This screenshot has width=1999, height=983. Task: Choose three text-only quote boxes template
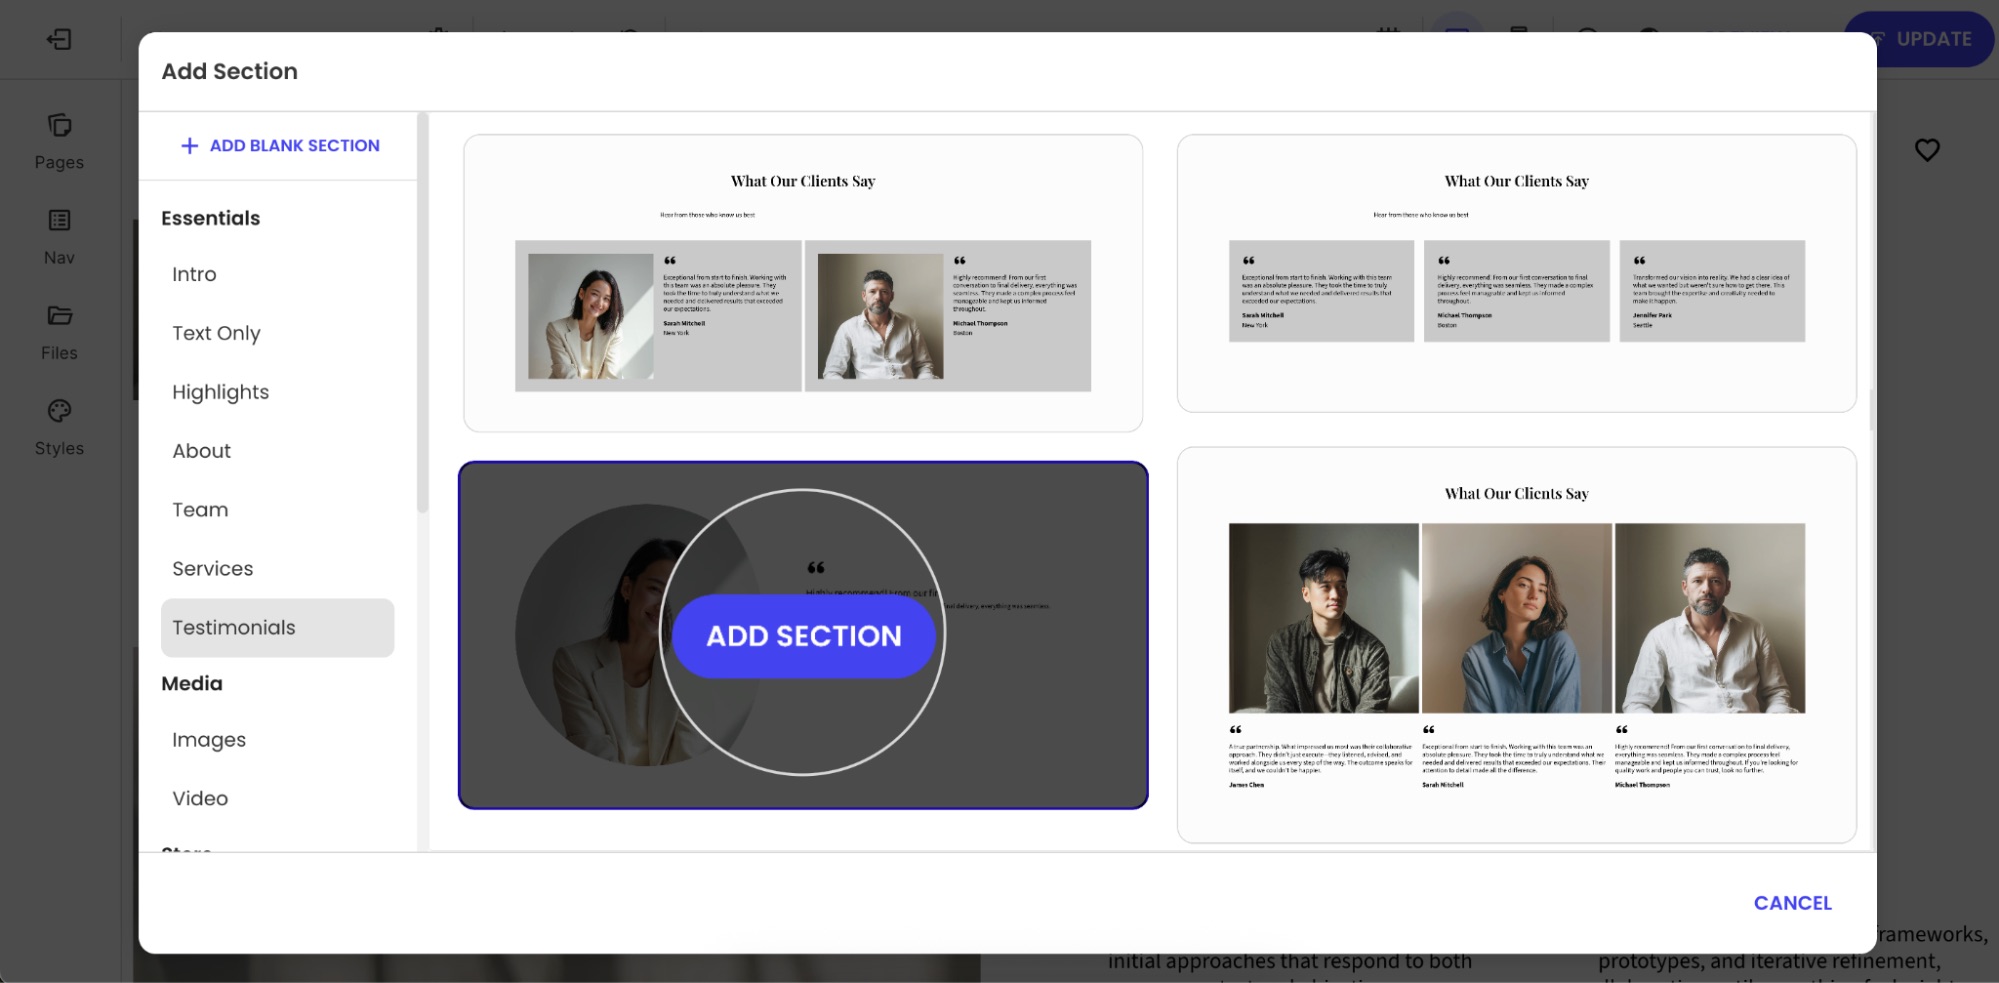point(1516,273)
